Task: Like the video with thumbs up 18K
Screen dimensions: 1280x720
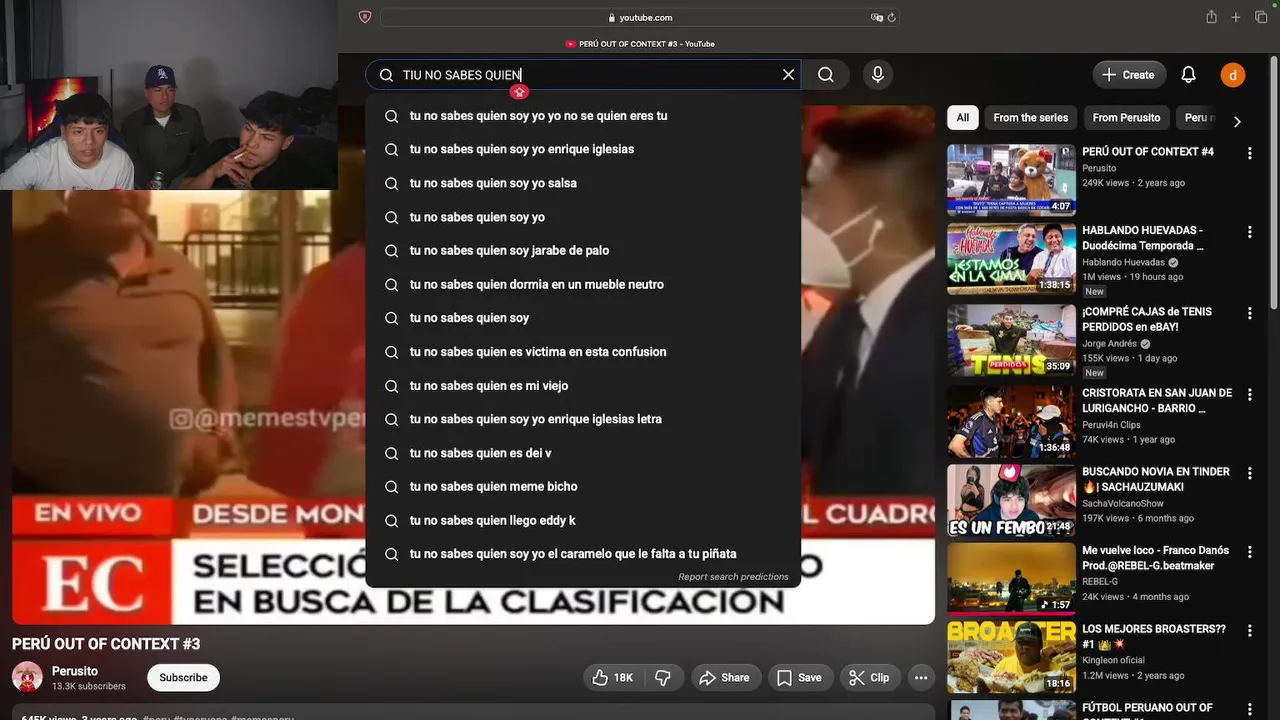Action: click(x=612, y=678)
